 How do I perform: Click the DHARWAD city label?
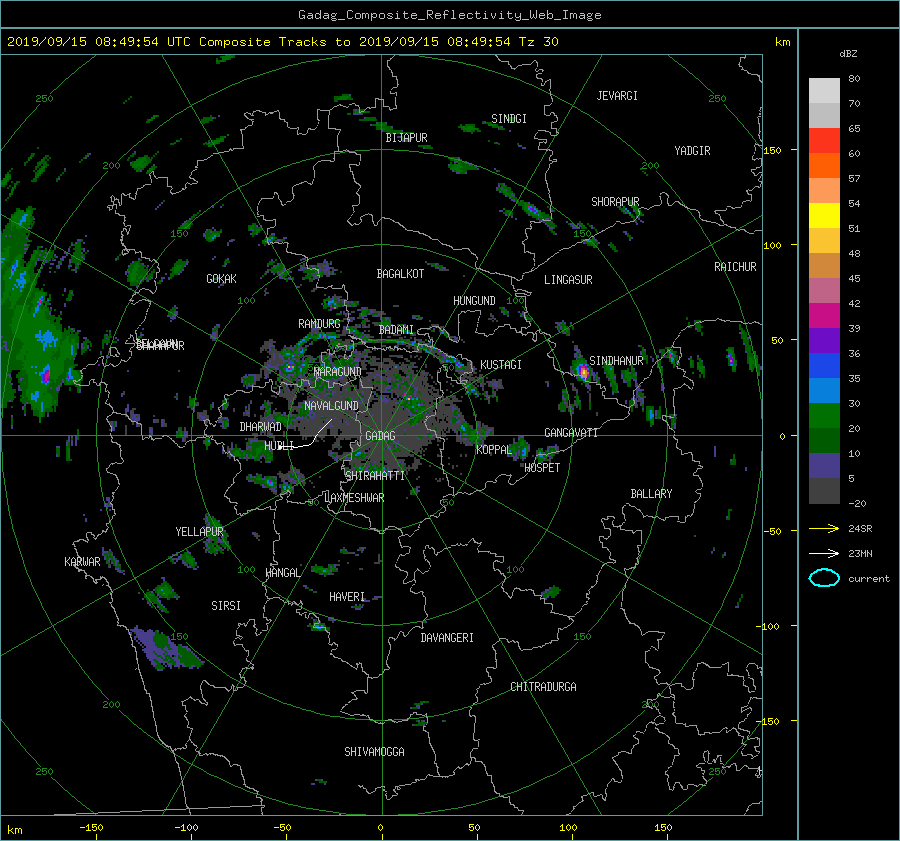[260, 427]
